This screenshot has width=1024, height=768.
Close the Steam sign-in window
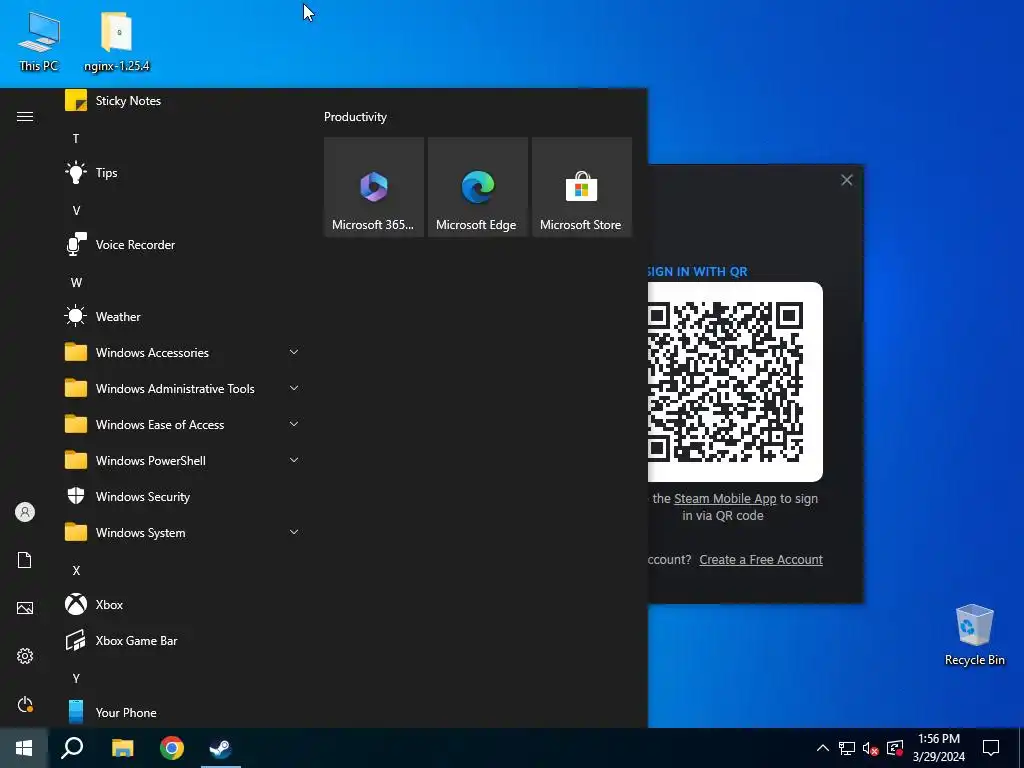click(846, 180)
